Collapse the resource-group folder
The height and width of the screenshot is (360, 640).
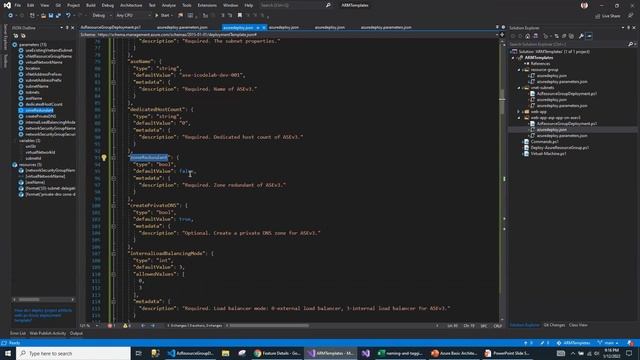coord(520,70)
